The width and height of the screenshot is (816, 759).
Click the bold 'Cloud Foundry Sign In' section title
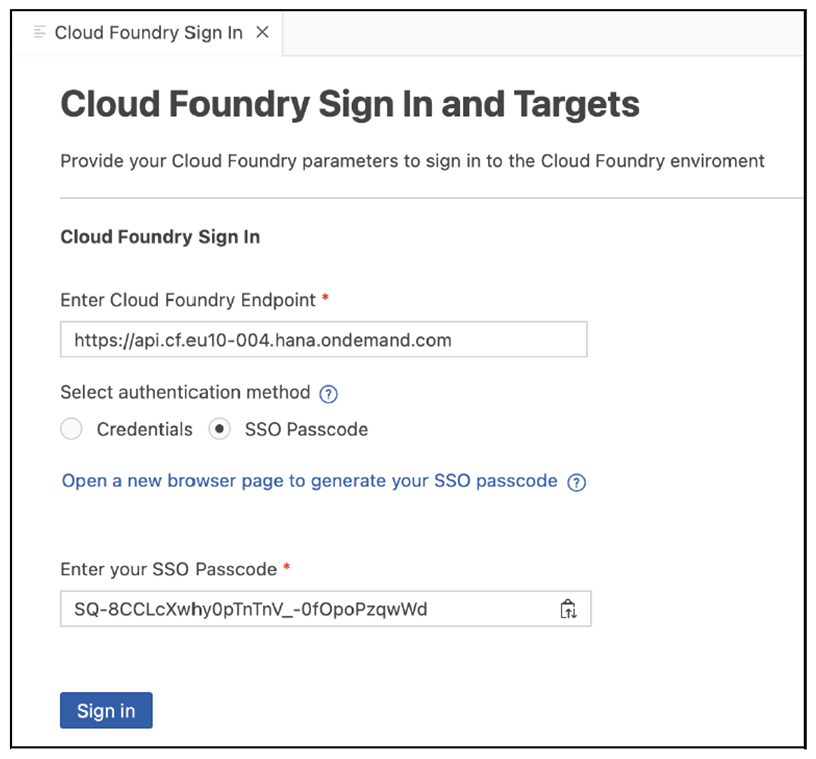160,237
